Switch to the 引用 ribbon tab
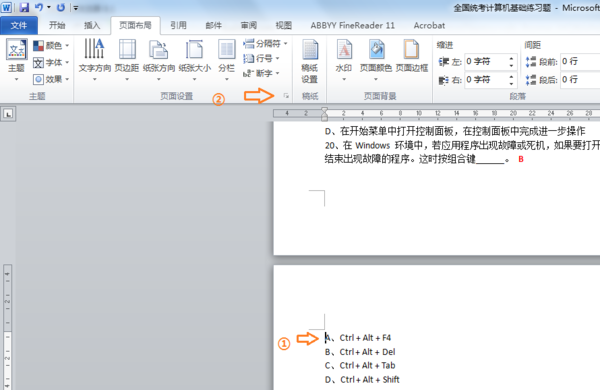 [x=178, y=26]
